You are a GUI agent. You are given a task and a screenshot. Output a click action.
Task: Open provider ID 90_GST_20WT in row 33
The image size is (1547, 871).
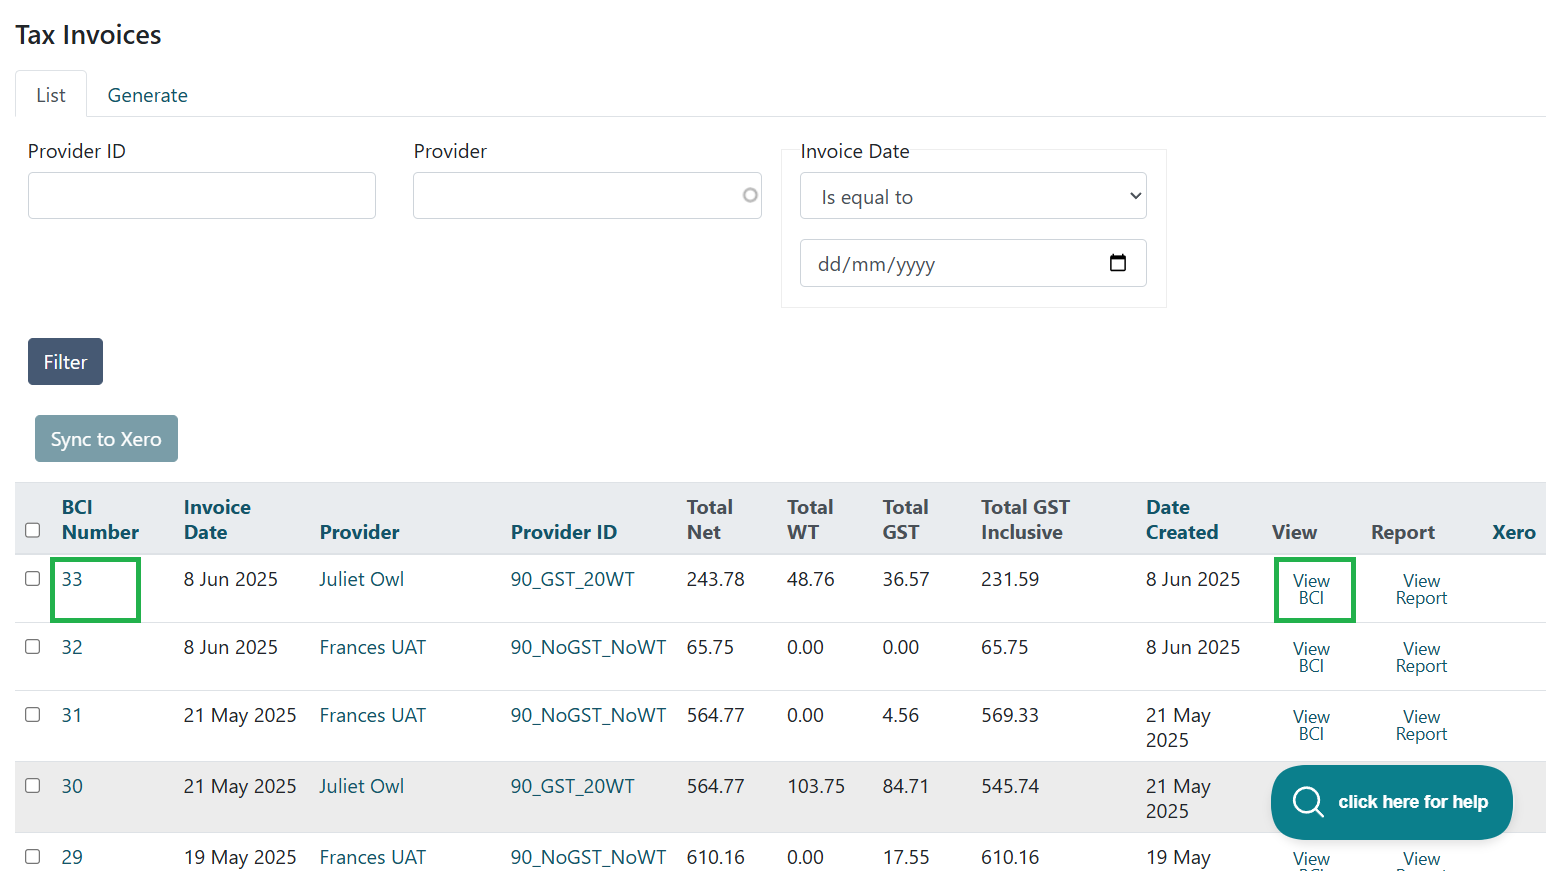[572, 579]
